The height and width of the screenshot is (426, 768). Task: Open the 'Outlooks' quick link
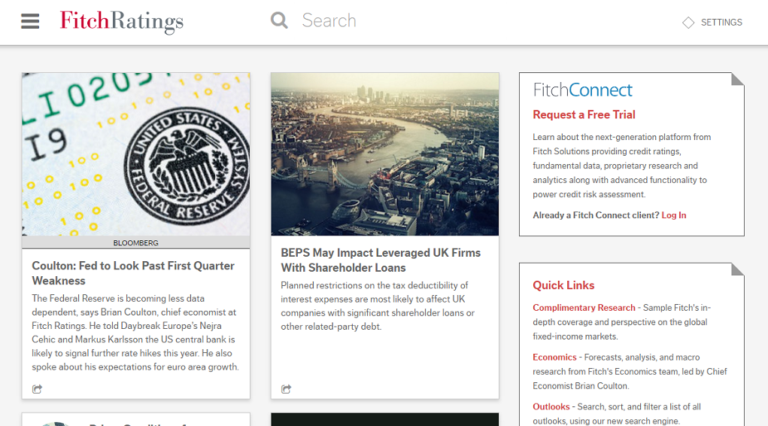[x=551, y=406]
